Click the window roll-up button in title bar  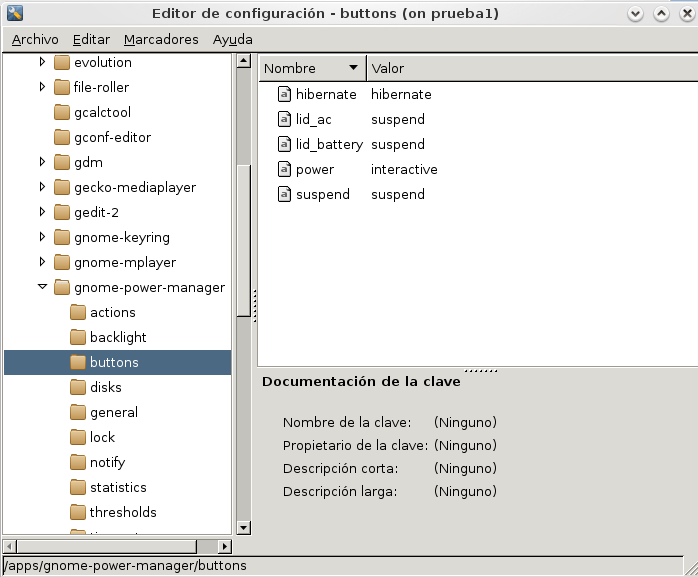tap(661, 14)
